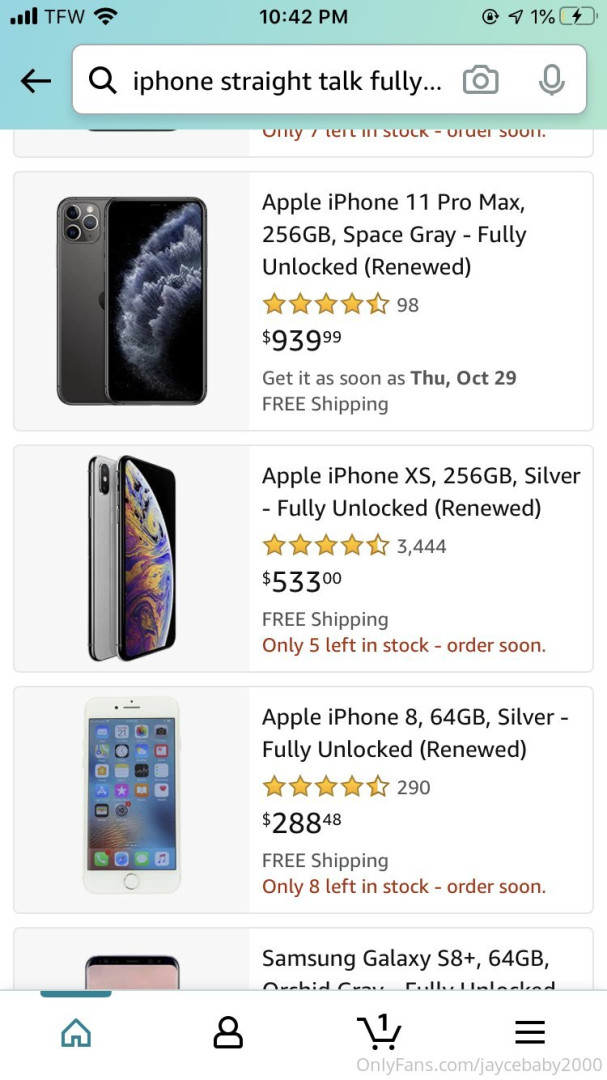Tap the back arrow icon
The height and width of the screenshot is (1080, 607).
tap(35, 81)
